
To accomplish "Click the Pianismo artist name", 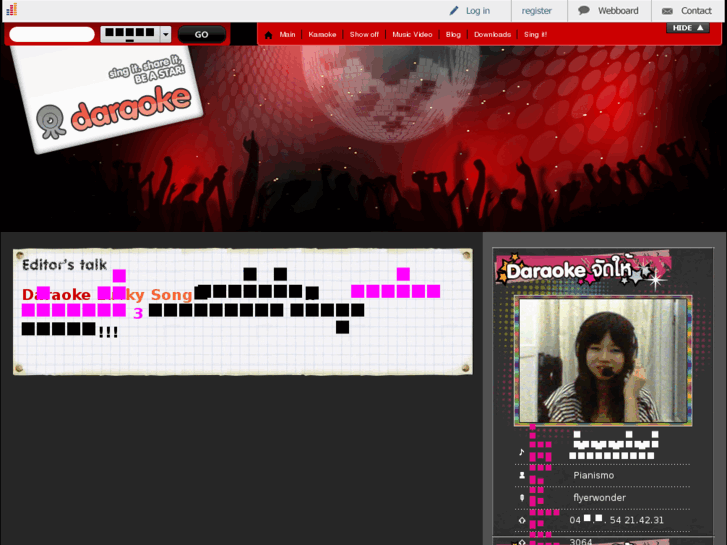I will click(x=593, y=475).
